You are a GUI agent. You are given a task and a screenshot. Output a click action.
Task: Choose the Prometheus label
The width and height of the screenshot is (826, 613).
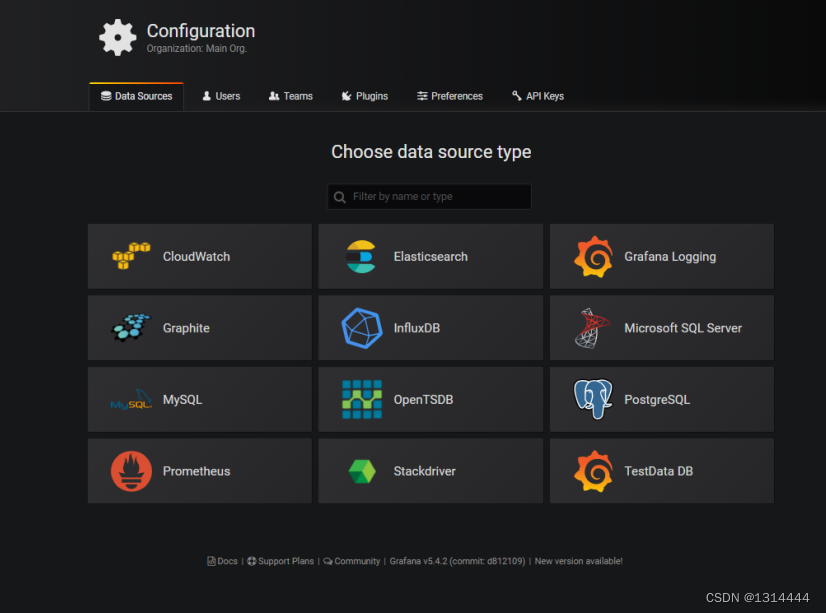pos(196,471)
